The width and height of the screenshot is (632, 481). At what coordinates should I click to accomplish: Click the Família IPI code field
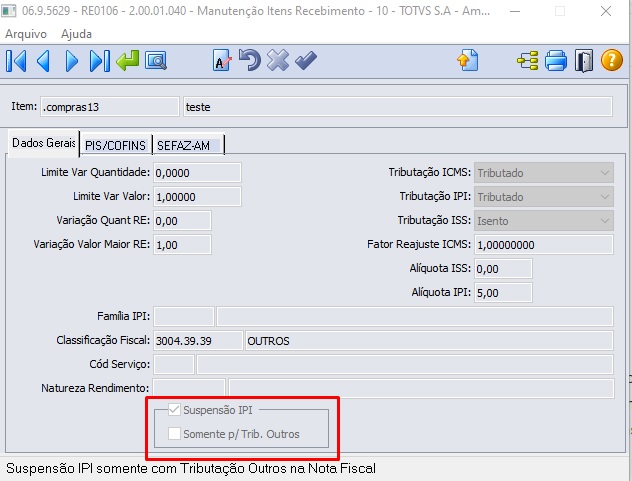[x=184, y=317]
